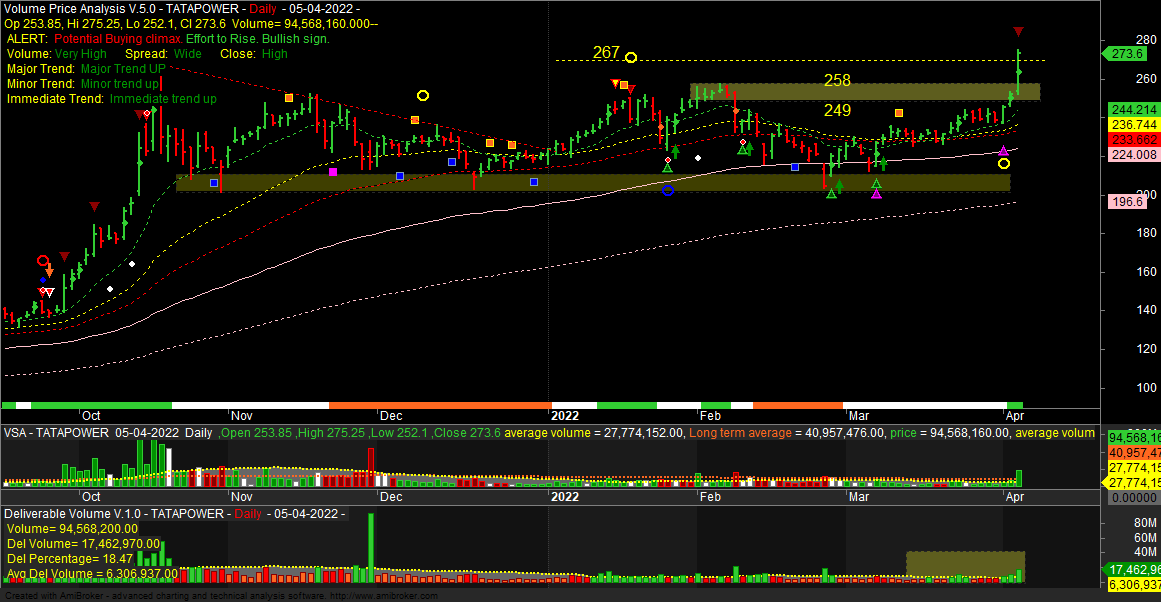Click the Long term average value in VSA pane
This screenshot has width=1161, height=602.
786,433
